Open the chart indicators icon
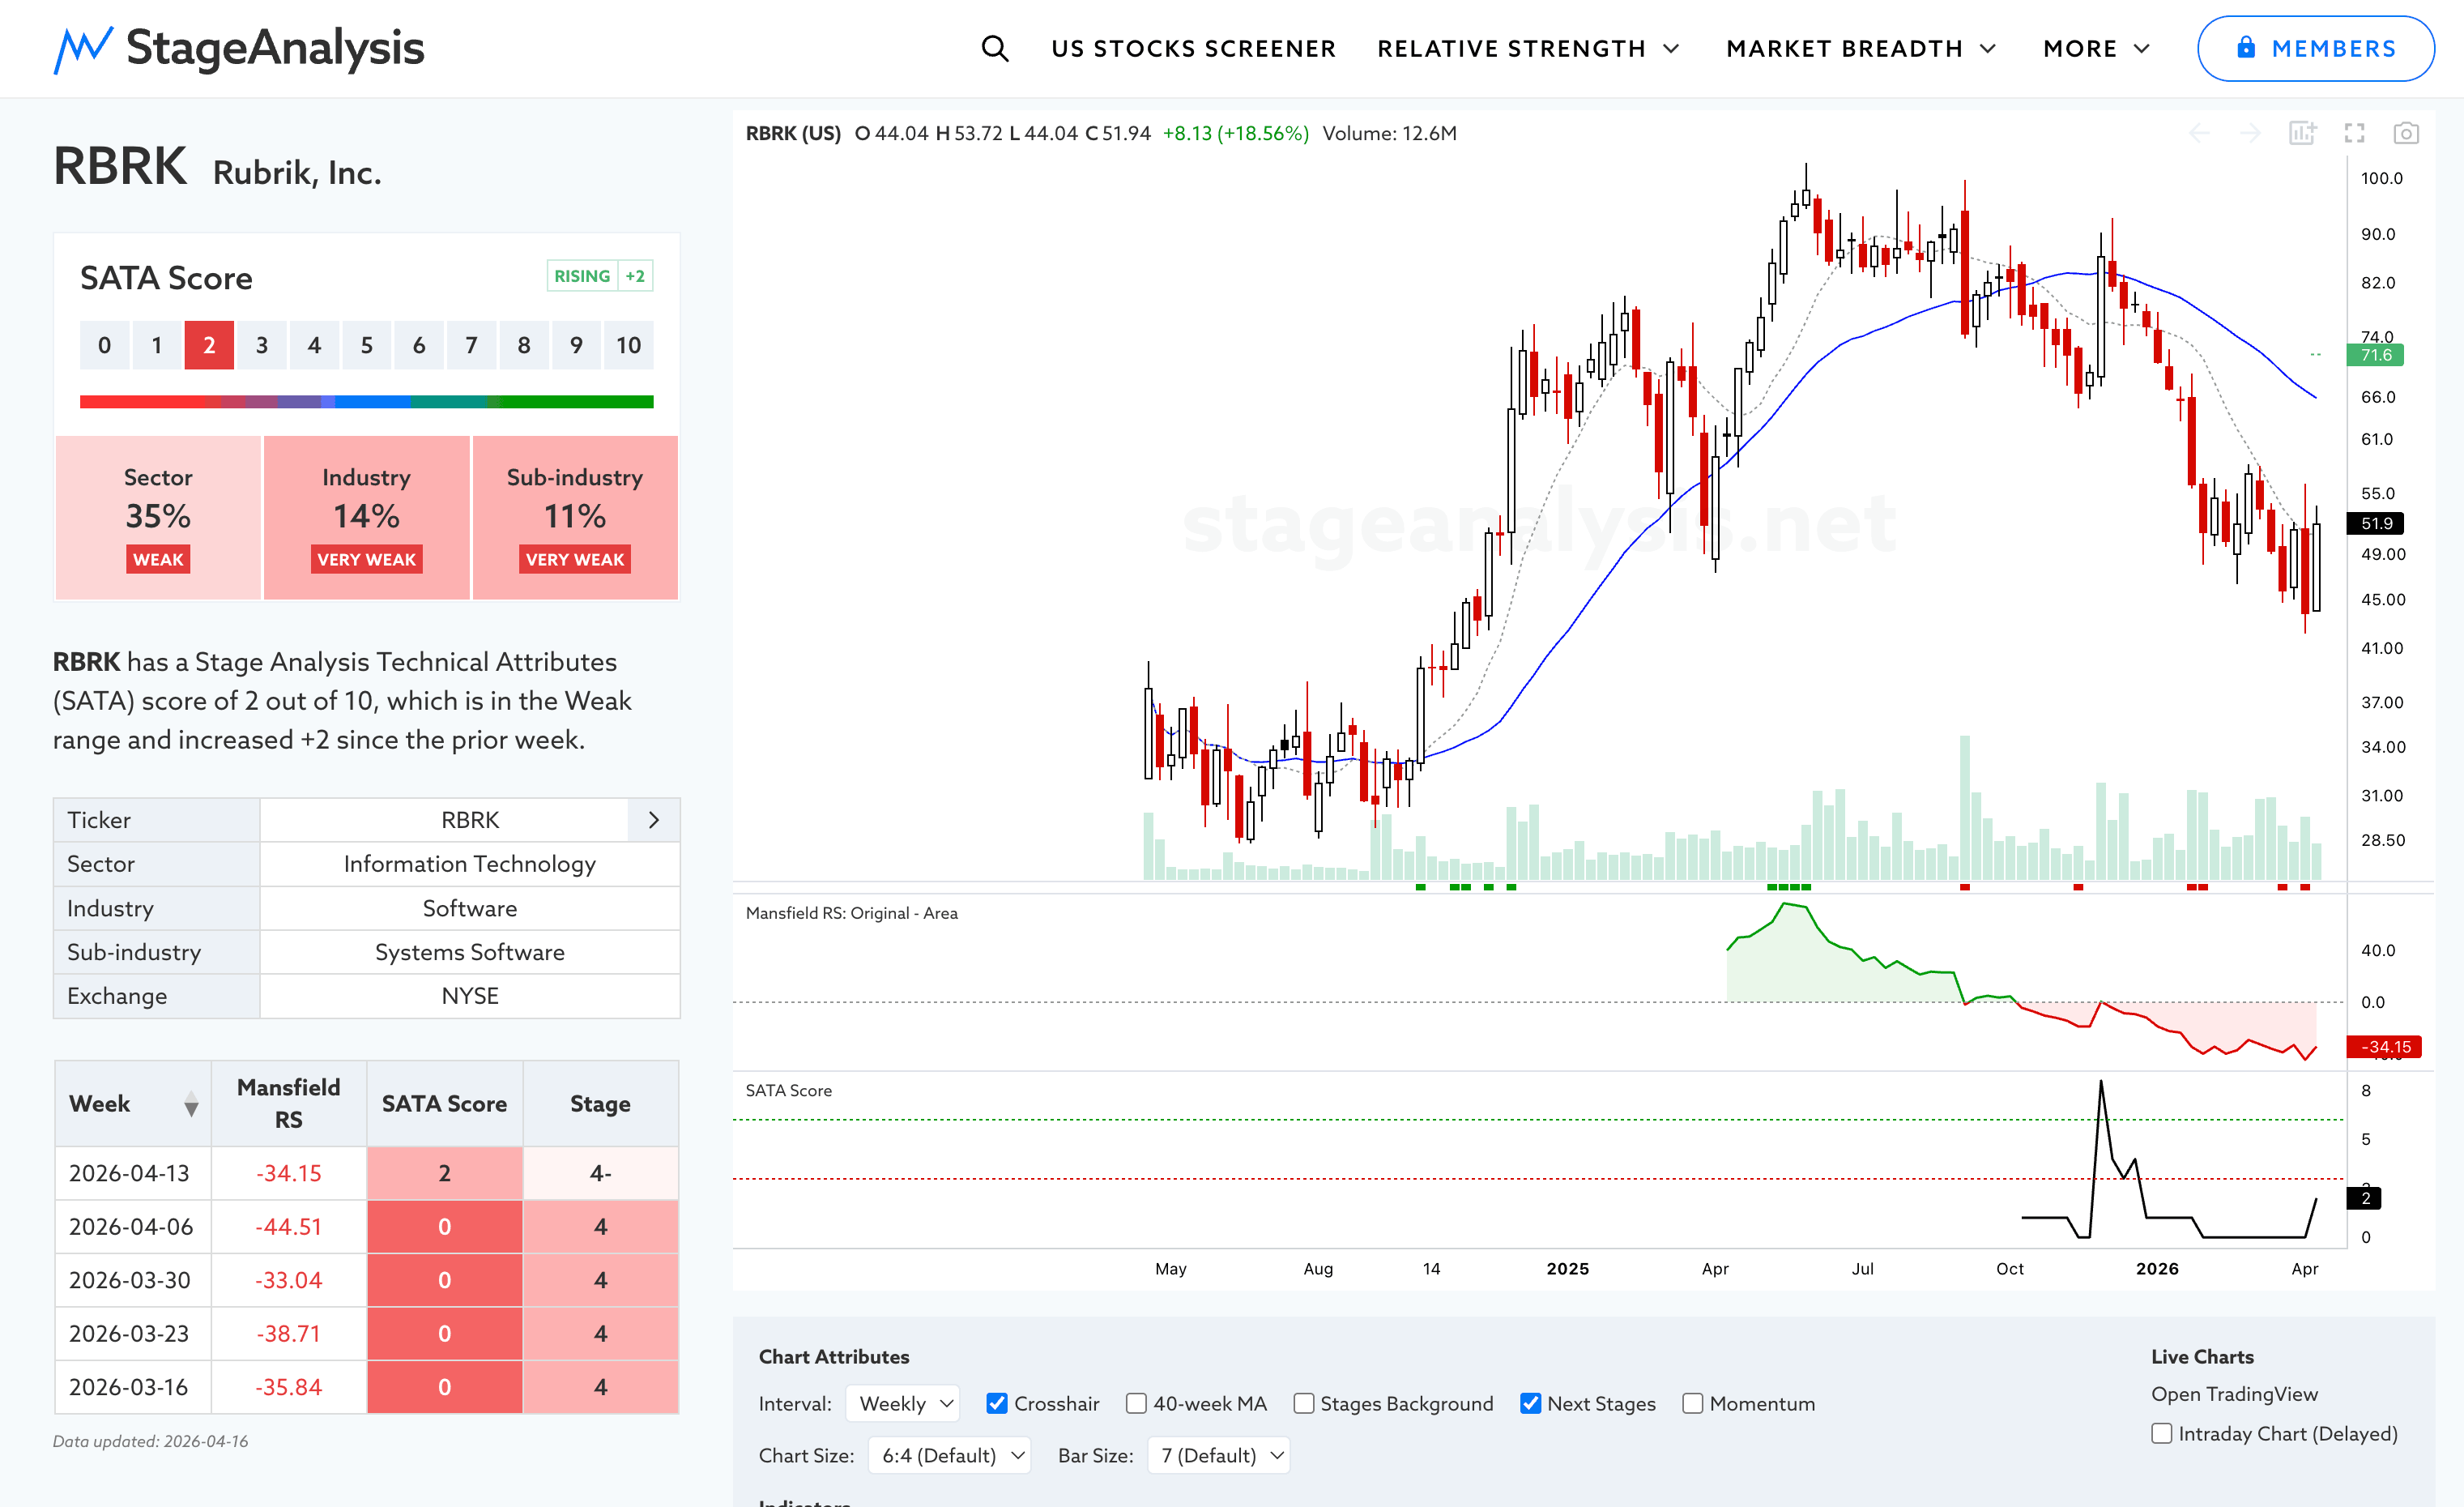The image size is (2464, 1507). pos(2302,133)
